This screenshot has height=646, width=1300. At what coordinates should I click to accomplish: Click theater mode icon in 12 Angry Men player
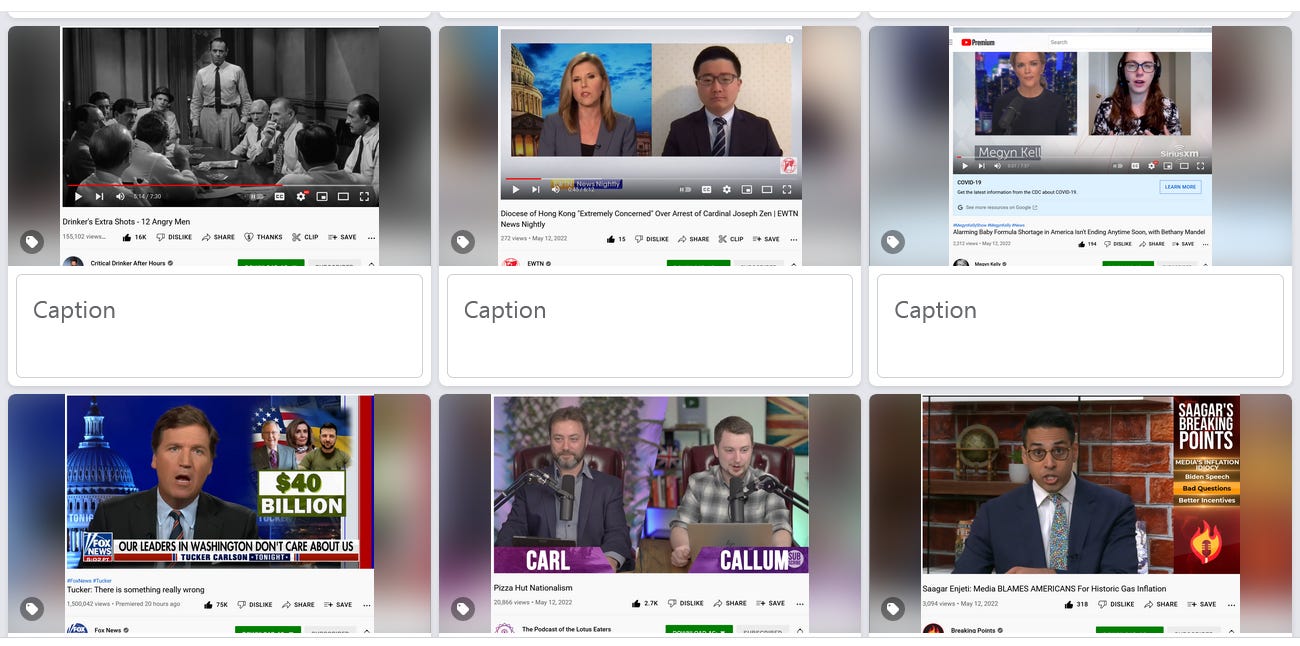[x=343, y=196]
